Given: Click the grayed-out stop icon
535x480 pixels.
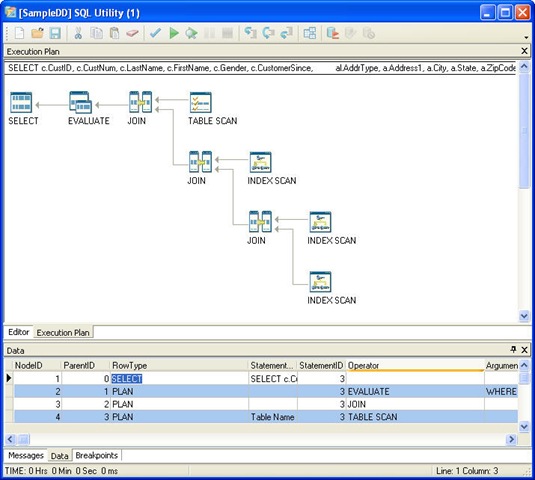Looking at the screenshot, I should pyautogui.click(x=227, y=33).
